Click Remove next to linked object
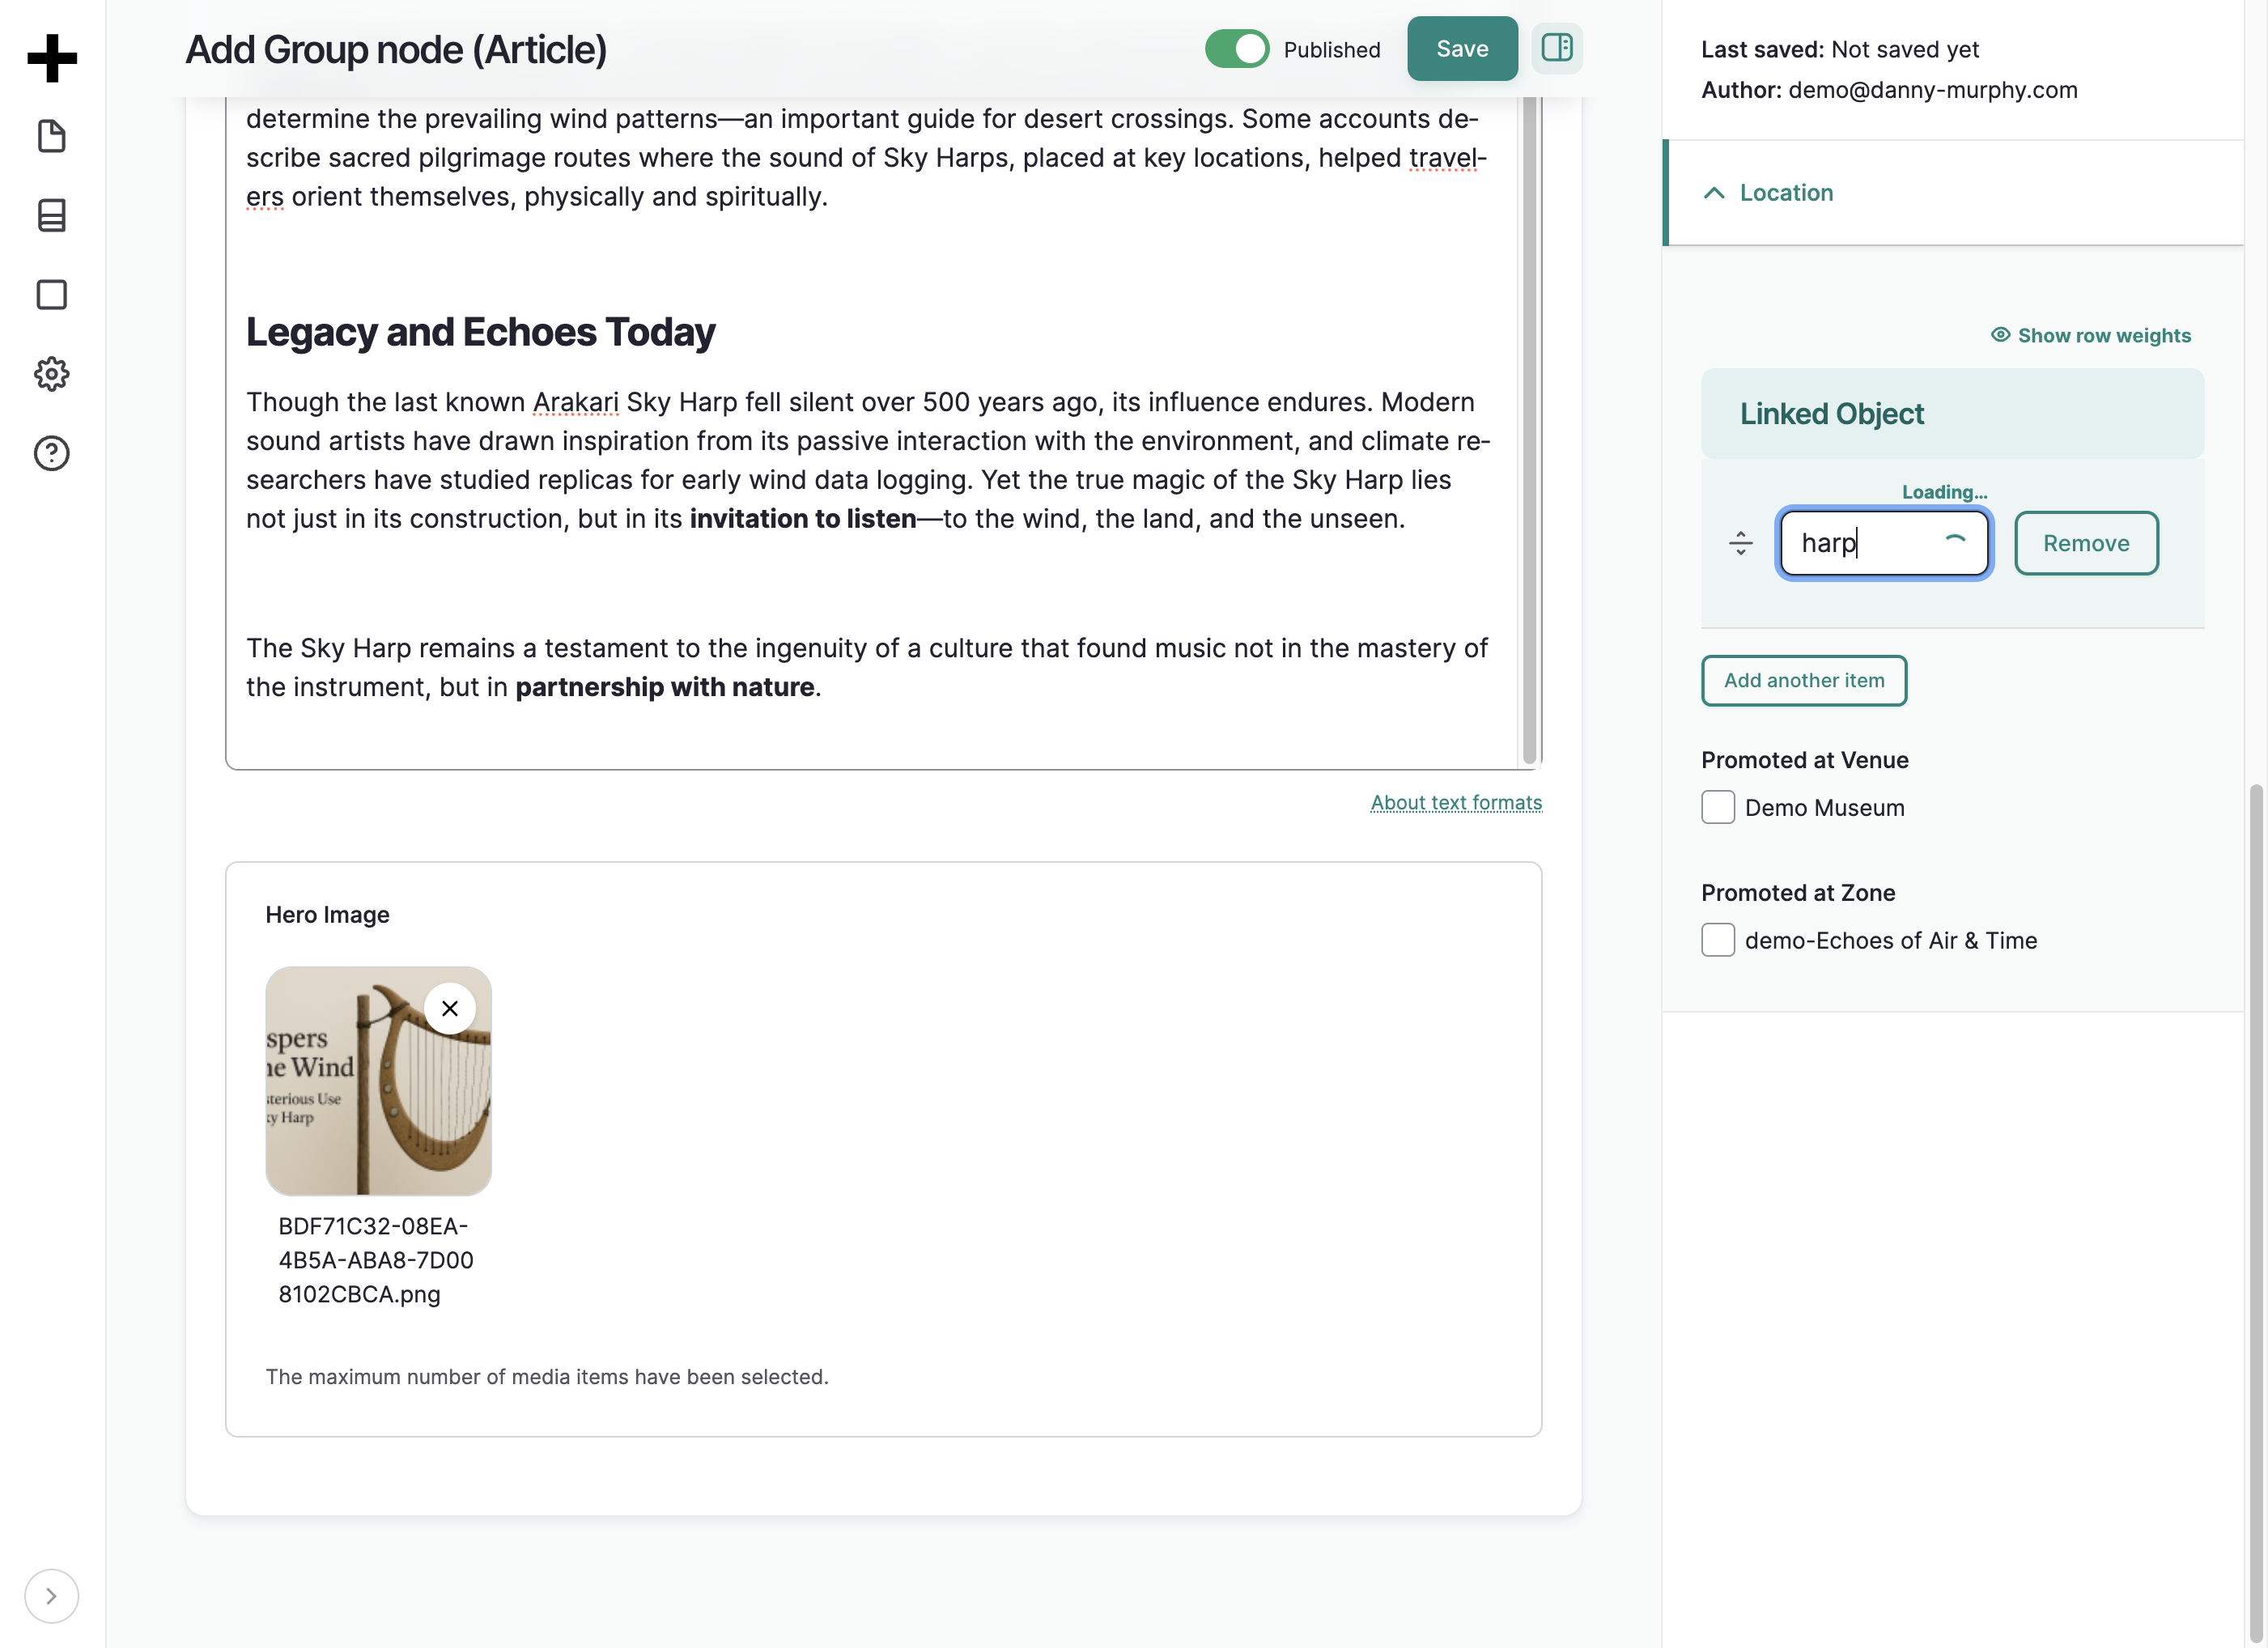The height and width of the screenshot is (1648, 2268). pos(2085,543)
